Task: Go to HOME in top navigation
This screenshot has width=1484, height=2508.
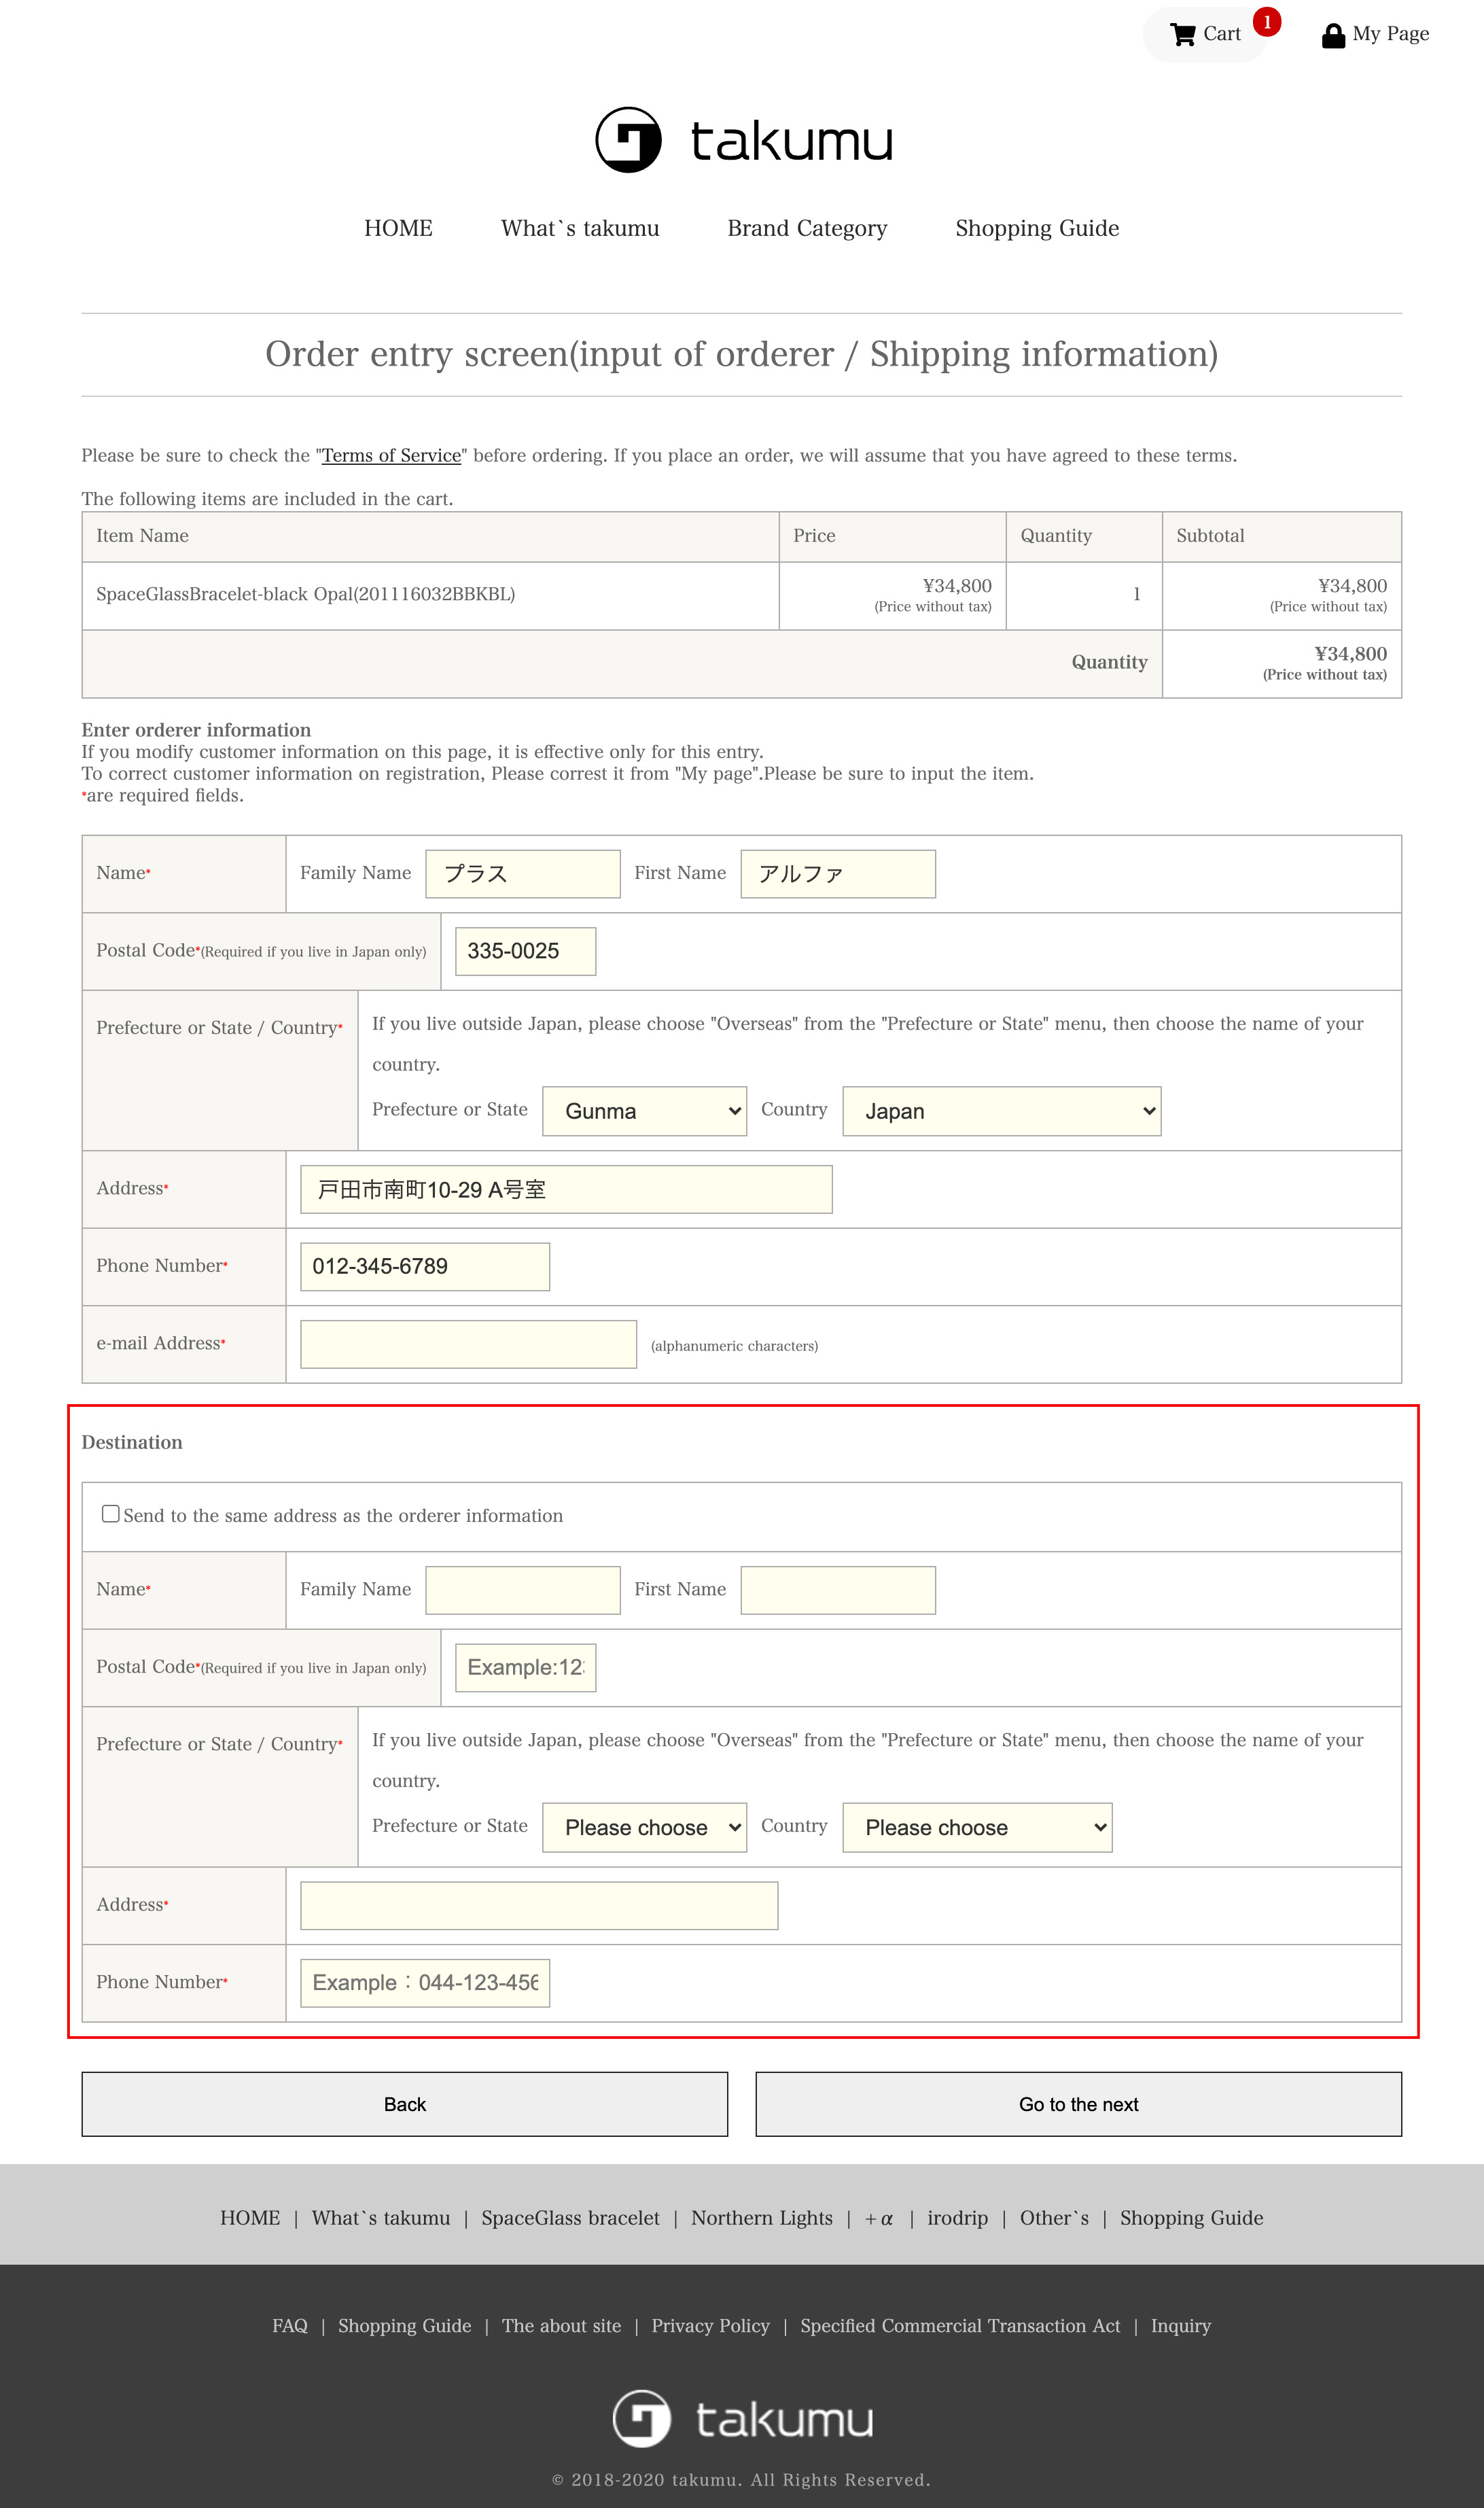Action: (x=398, y=228)
